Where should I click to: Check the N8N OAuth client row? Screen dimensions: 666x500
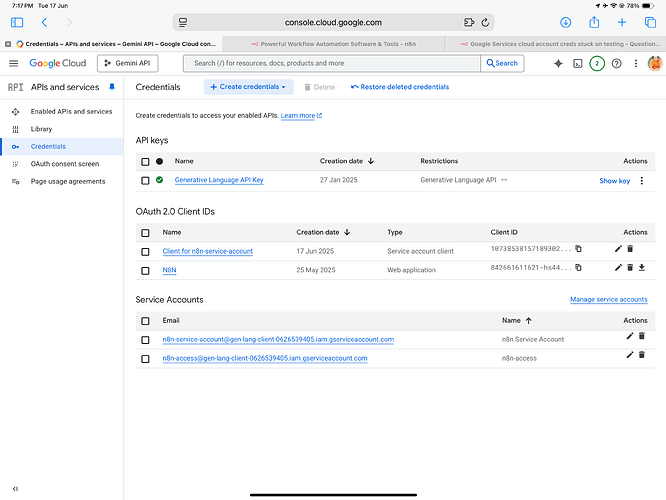coord(145,271)
